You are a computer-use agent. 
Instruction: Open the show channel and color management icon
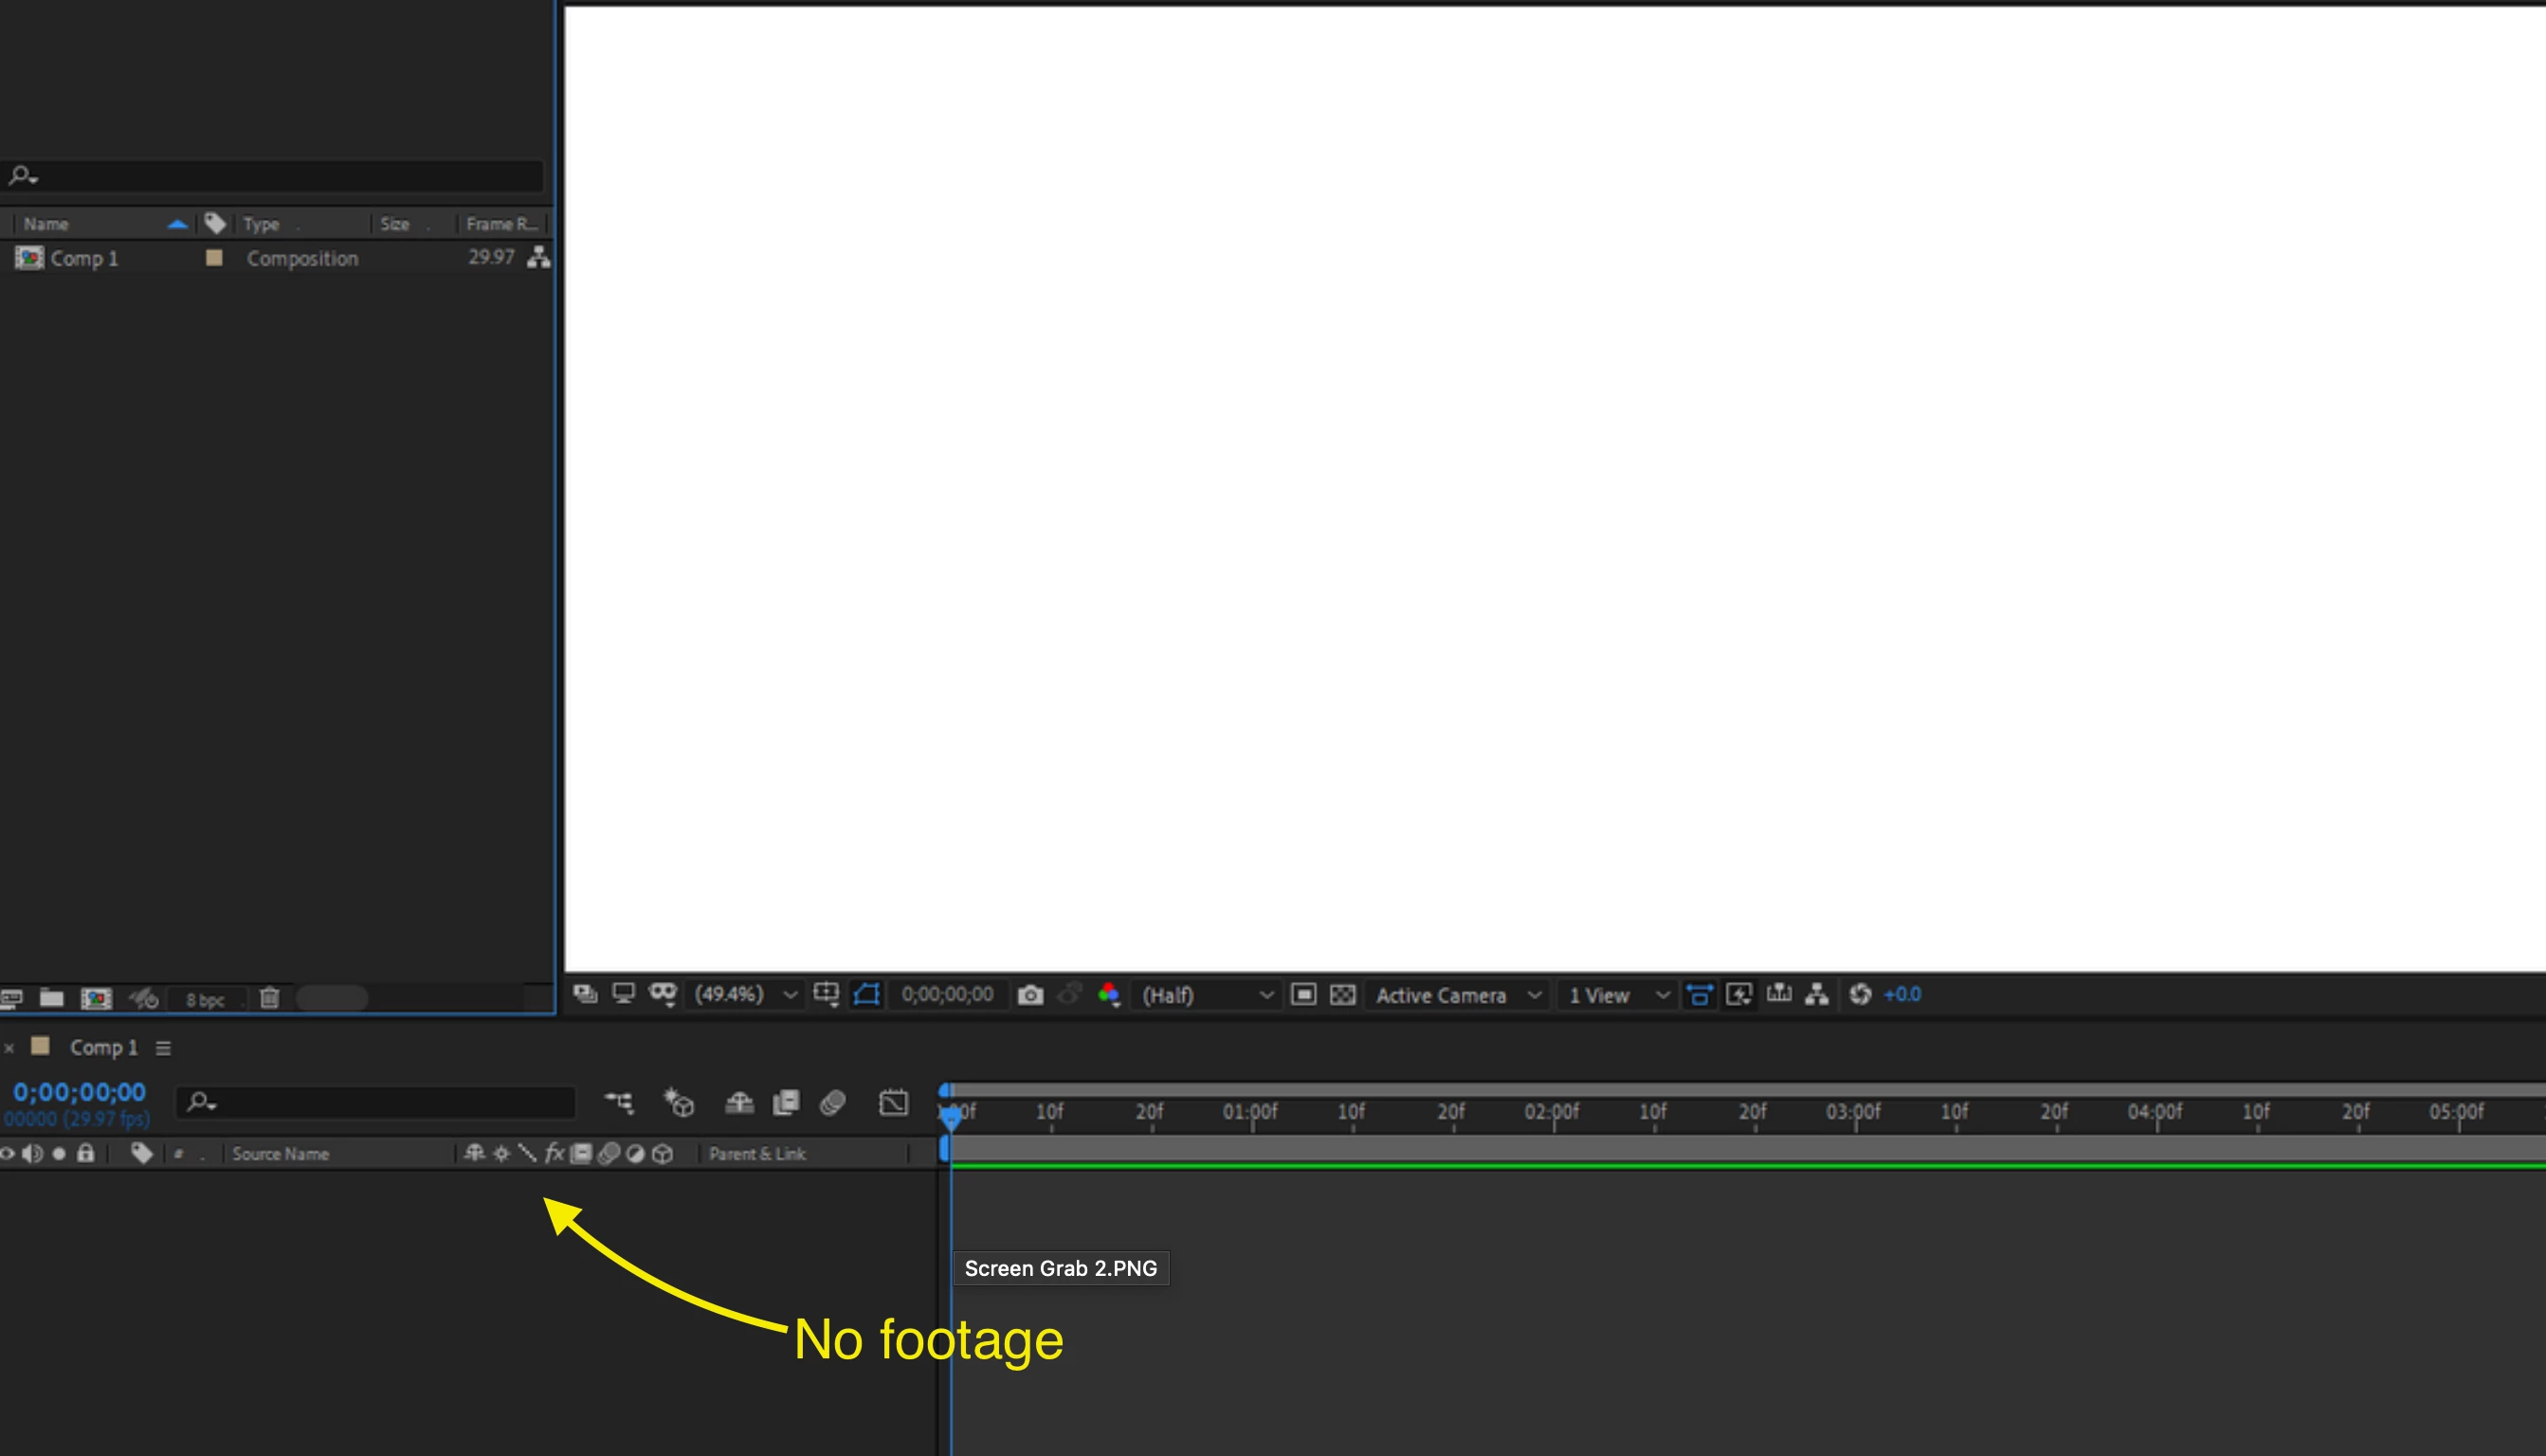click(x=1108, y=995)
